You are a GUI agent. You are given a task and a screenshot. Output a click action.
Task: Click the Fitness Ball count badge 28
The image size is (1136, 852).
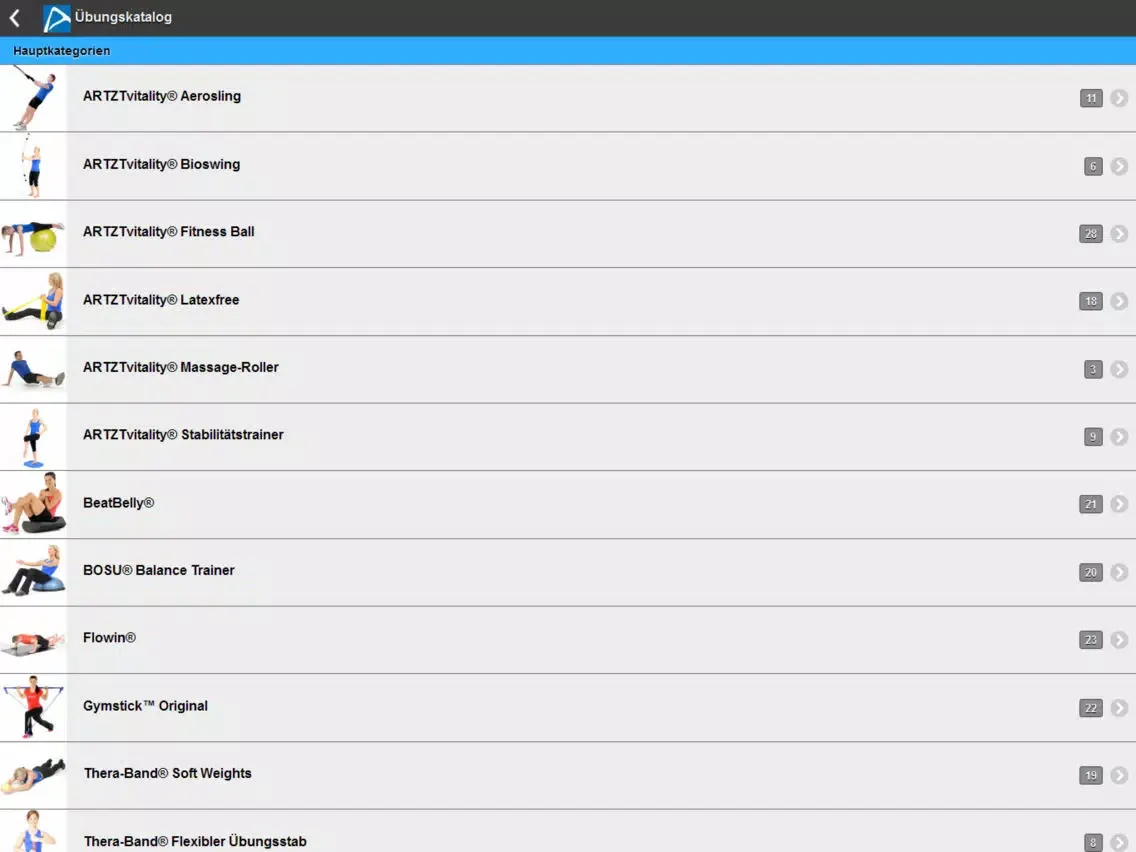click(1091, 233)
